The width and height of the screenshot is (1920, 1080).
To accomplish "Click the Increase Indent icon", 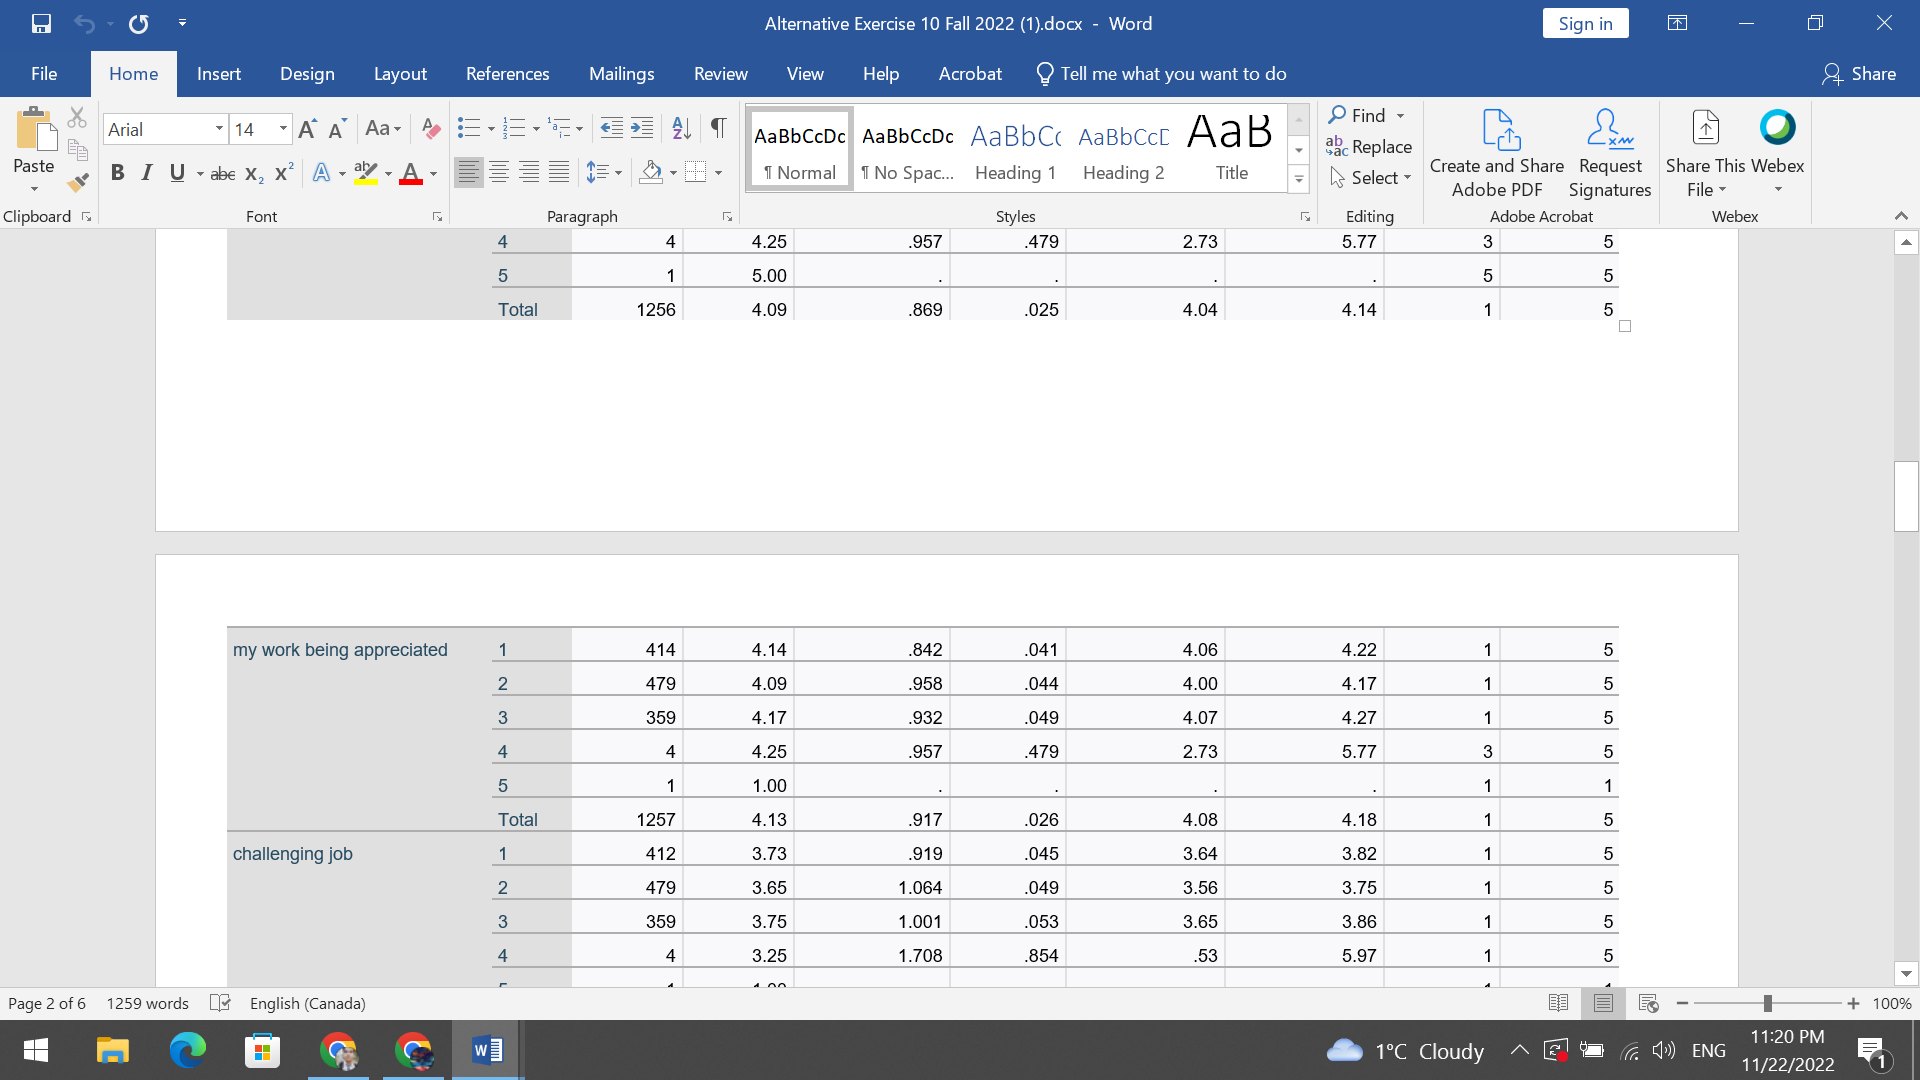I will [642, 128].
